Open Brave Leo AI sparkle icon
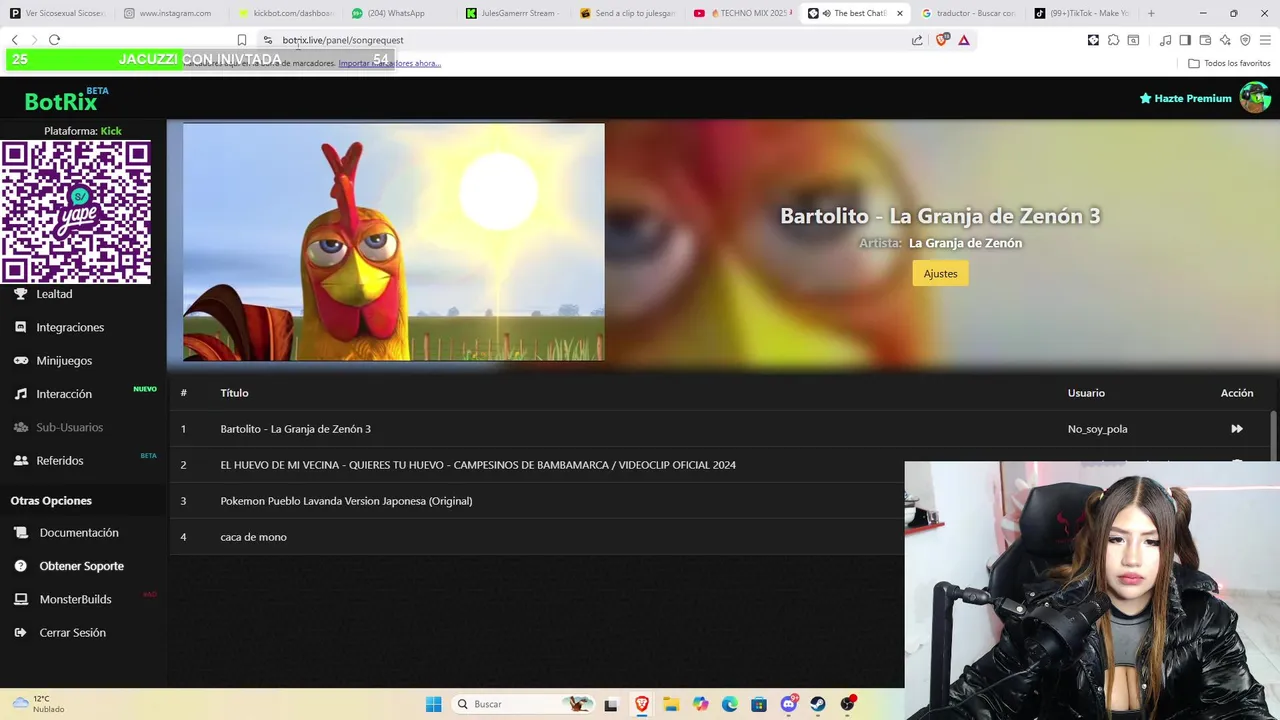Image resolution: width=1280 pixels, height=720 pixels. [x=1225, y=40]
